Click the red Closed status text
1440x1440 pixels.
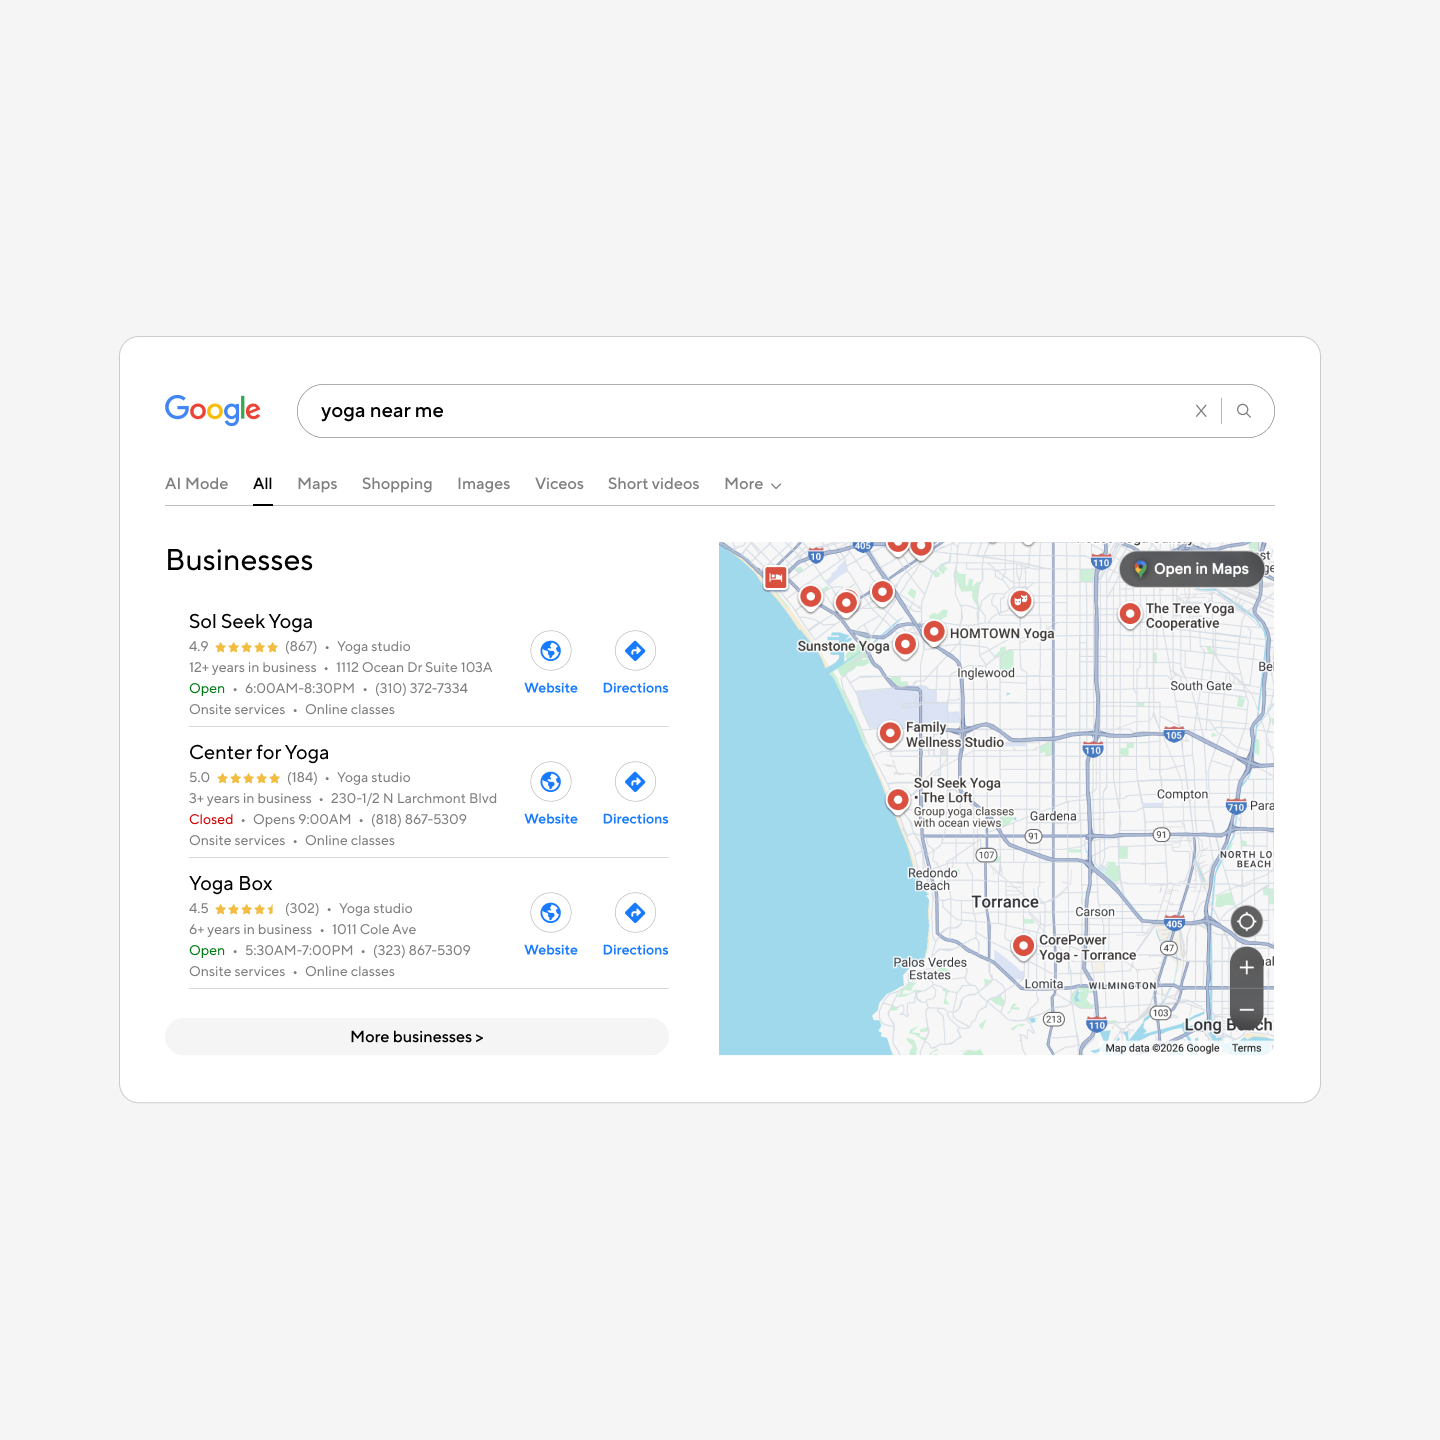211,819
